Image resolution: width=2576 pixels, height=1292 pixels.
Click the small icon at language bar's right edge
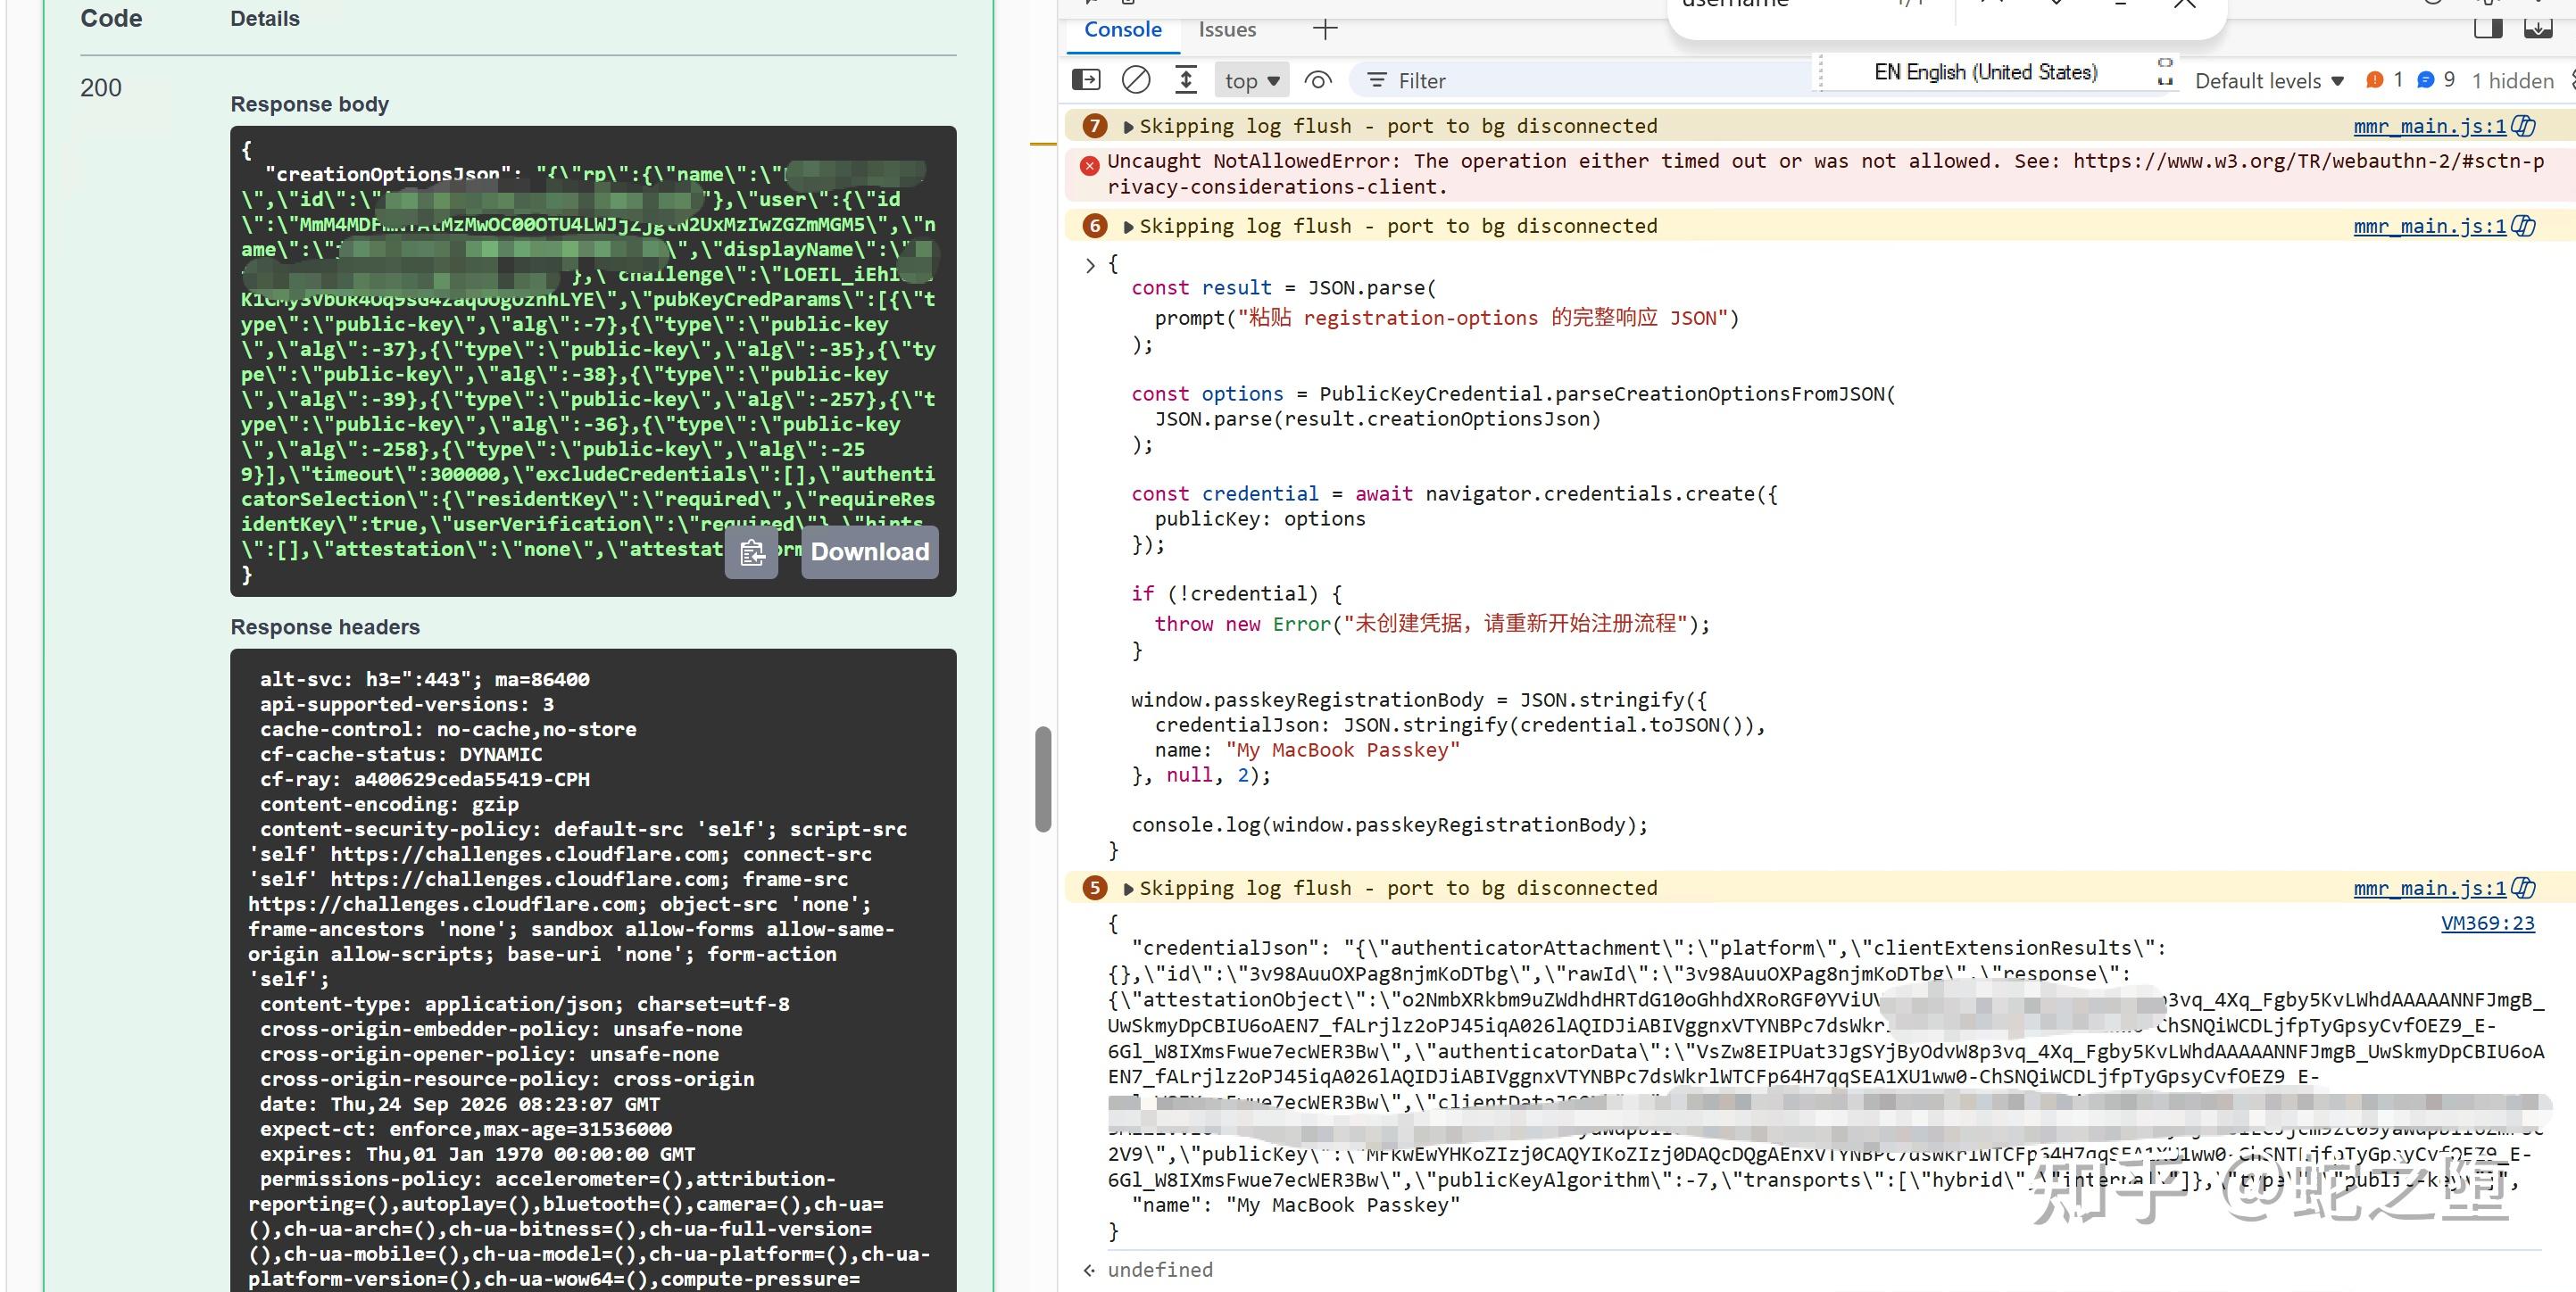point(2165,72)
